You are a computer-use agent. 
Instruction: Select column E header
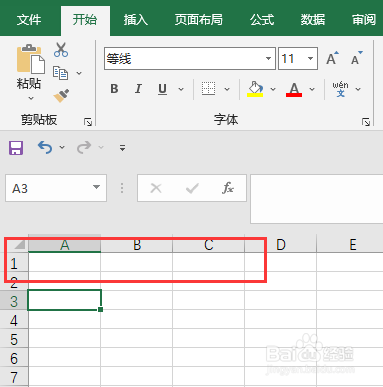coord(350,245)
